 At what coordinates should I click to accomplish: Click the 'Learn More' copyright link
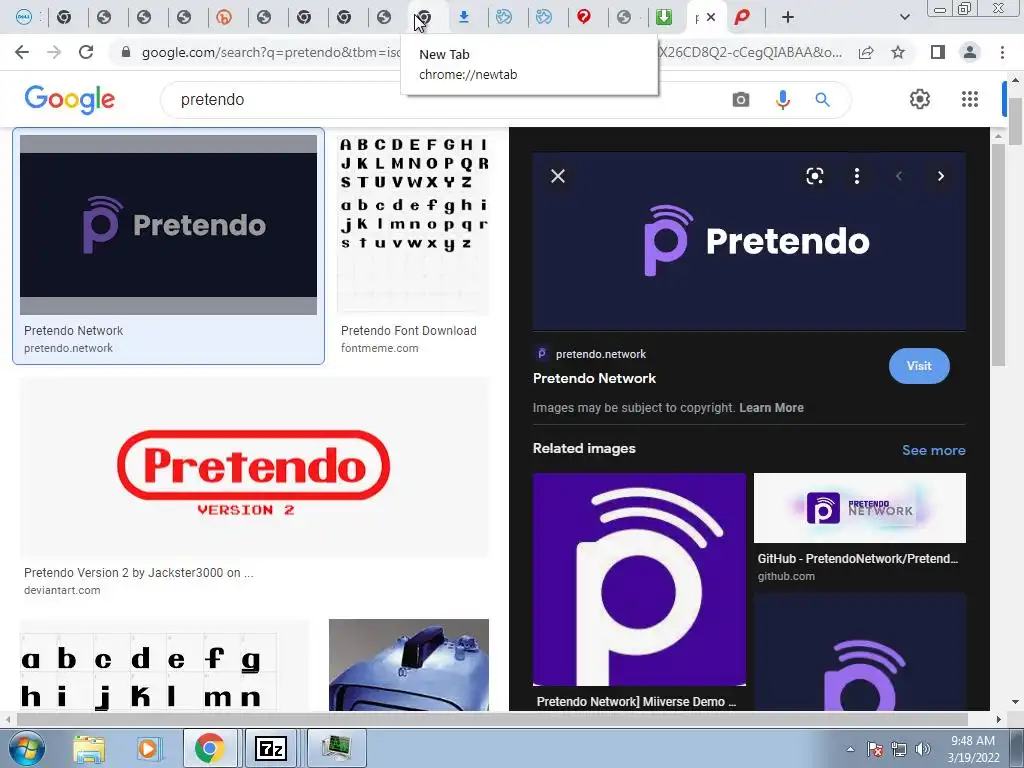(771, 408)
